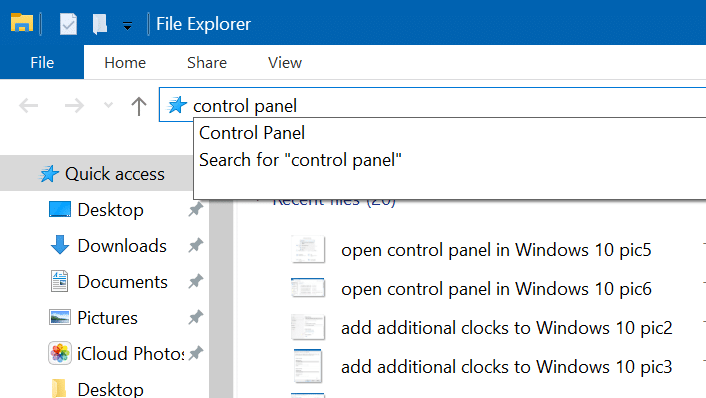Click the iCloud Photos colorful flower icon
Image resolution: width=706 pixels, height=398 pixels.
pyautogui.click(x=59, y=353)
